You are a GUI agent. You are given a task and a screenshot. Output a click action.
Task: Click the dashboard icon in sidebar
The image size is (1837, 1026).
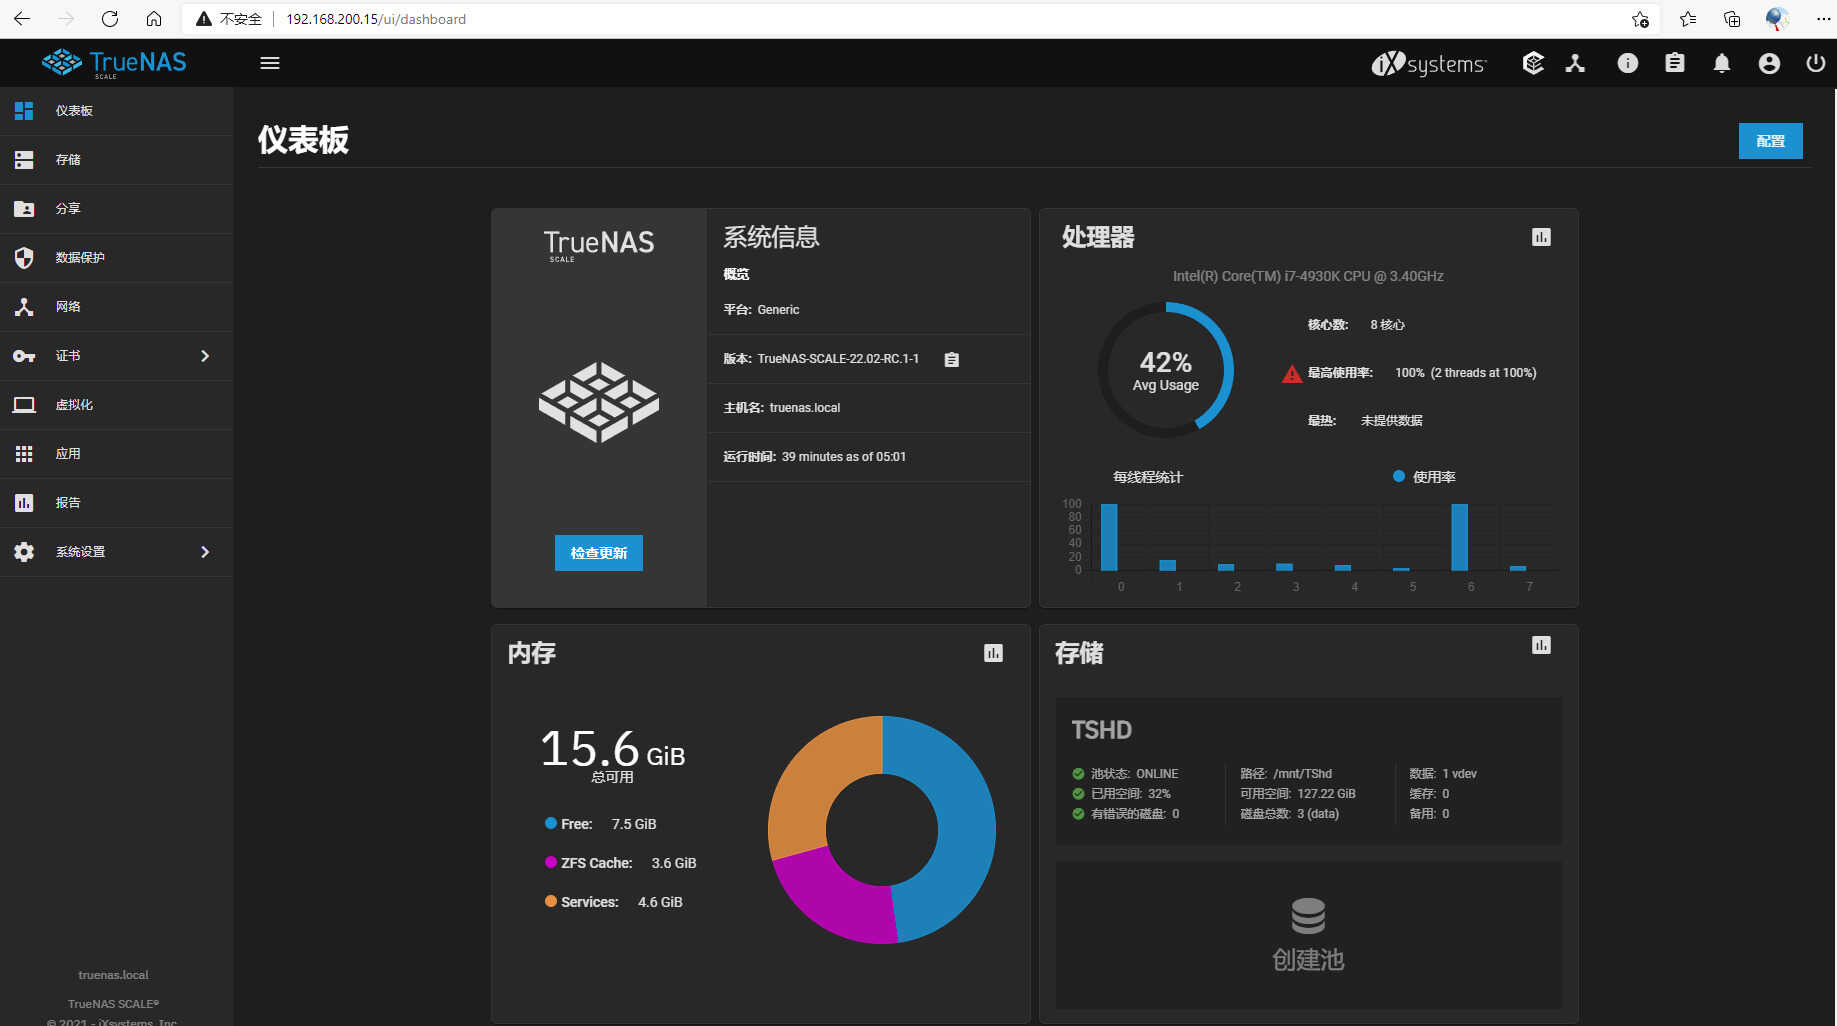24,111
